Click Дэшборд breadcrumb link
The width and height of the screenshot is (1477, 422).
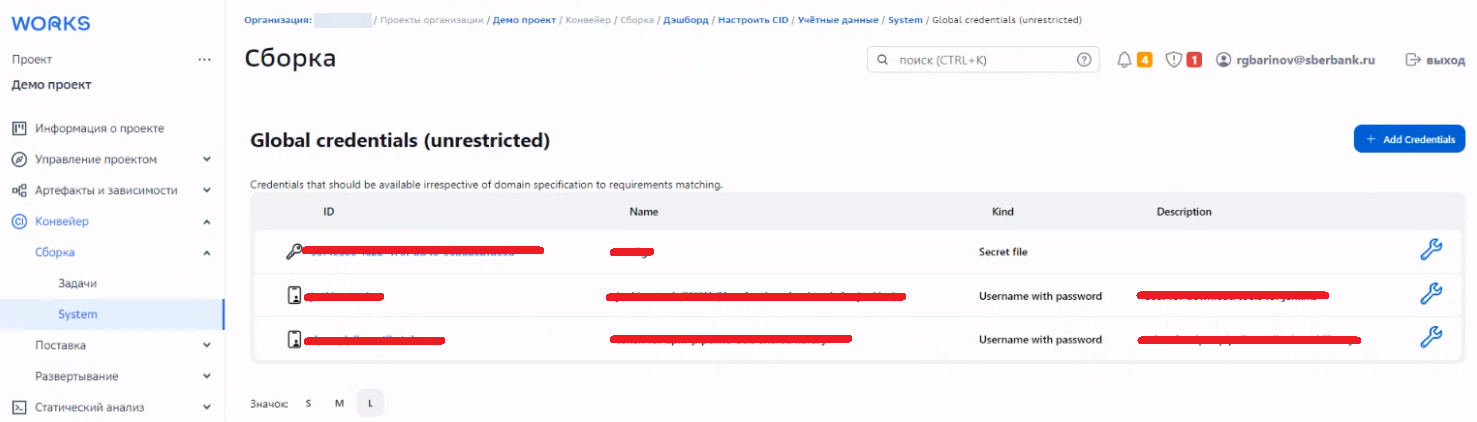point(686,20)
